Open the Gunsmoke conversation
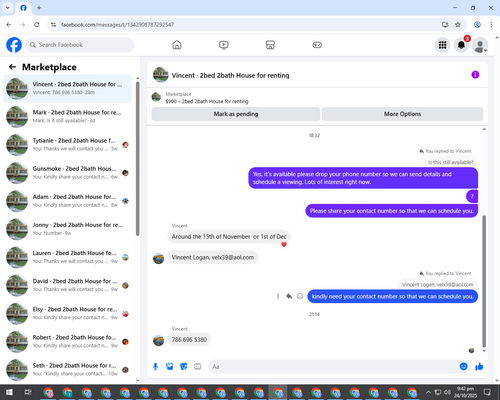The image size is (500, 400). tap(67, 173)
